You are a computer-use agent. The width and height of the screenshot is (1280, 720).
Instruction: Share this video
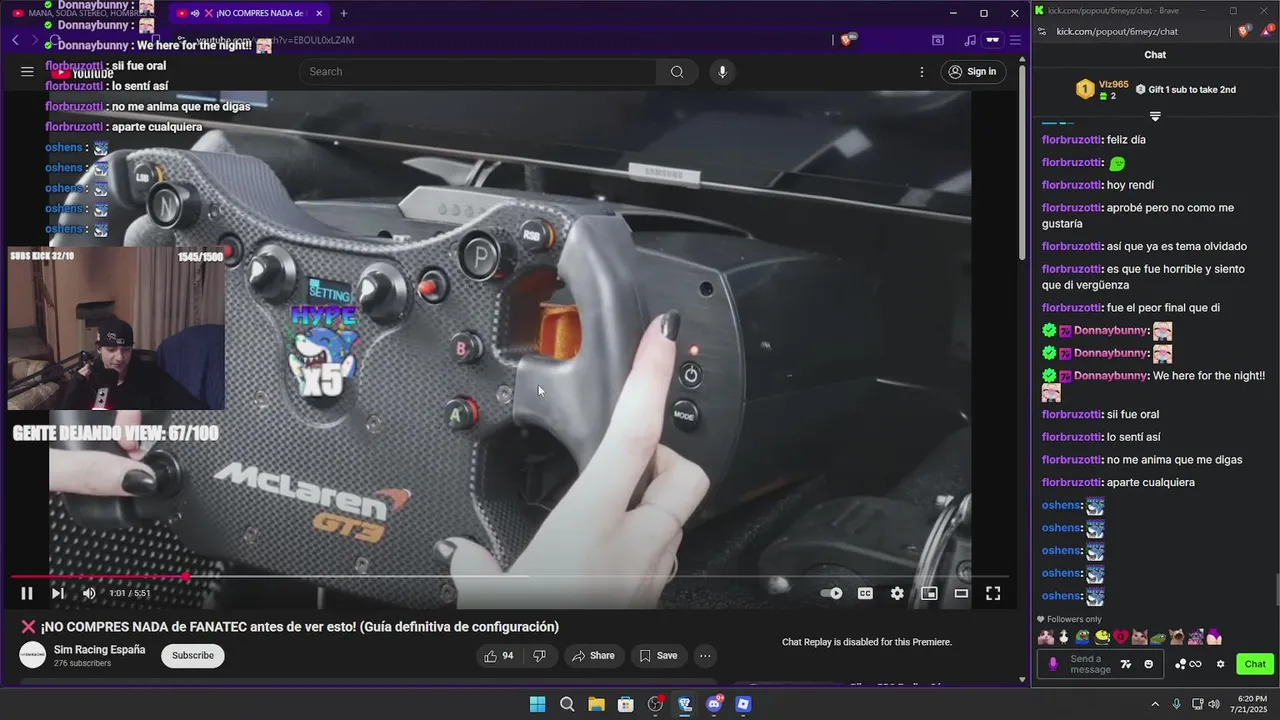[593, 656]
